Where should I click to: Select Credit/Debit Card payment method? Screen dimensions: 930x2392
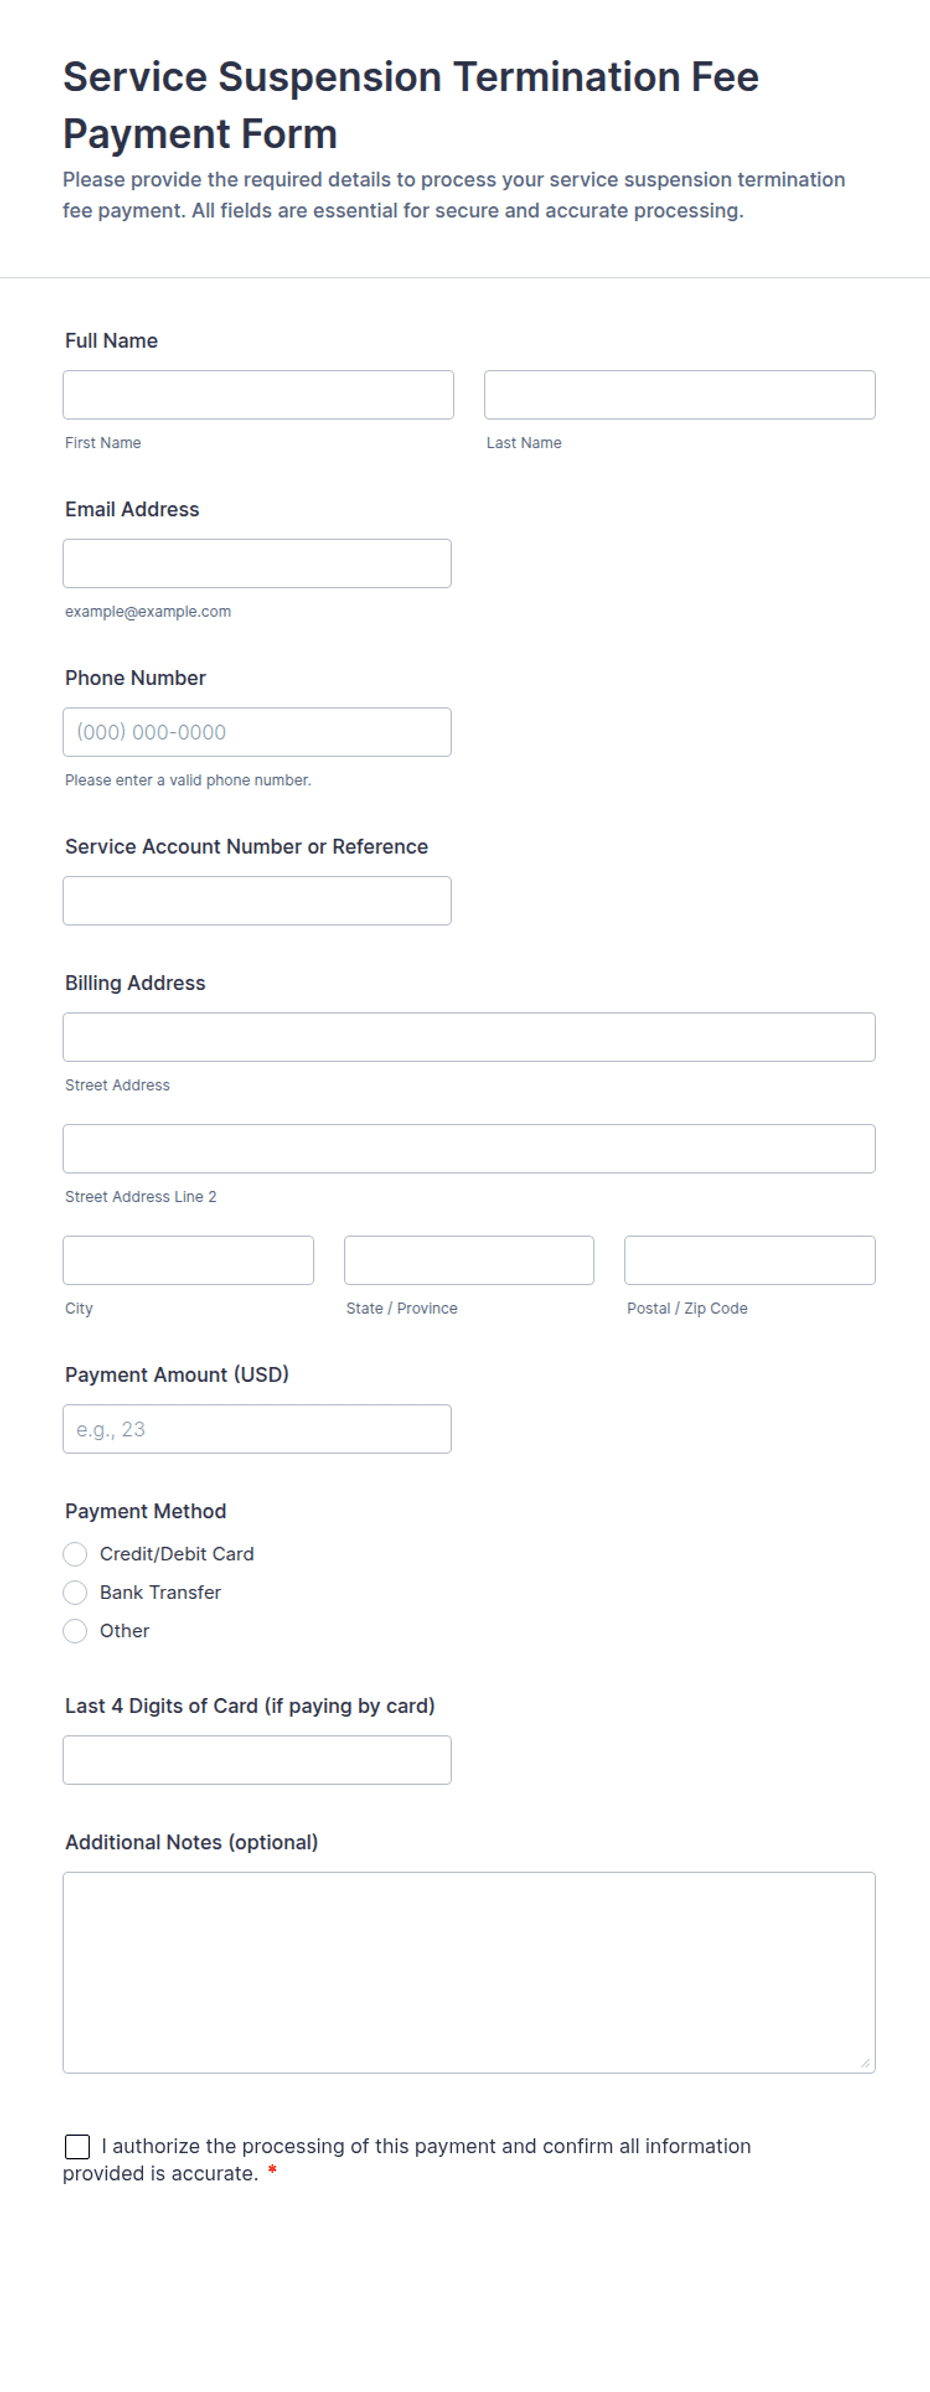click(x=75, y=1554)
